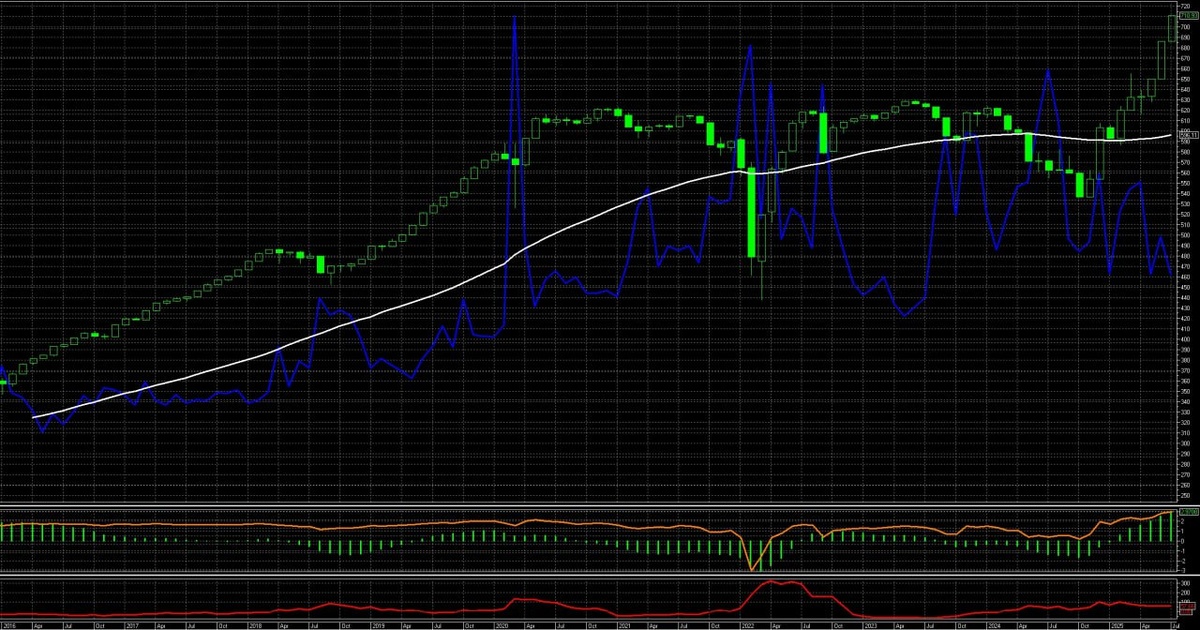Click the 720 price axis label
The image size is (1200, 630).
tap(1185, 7)
